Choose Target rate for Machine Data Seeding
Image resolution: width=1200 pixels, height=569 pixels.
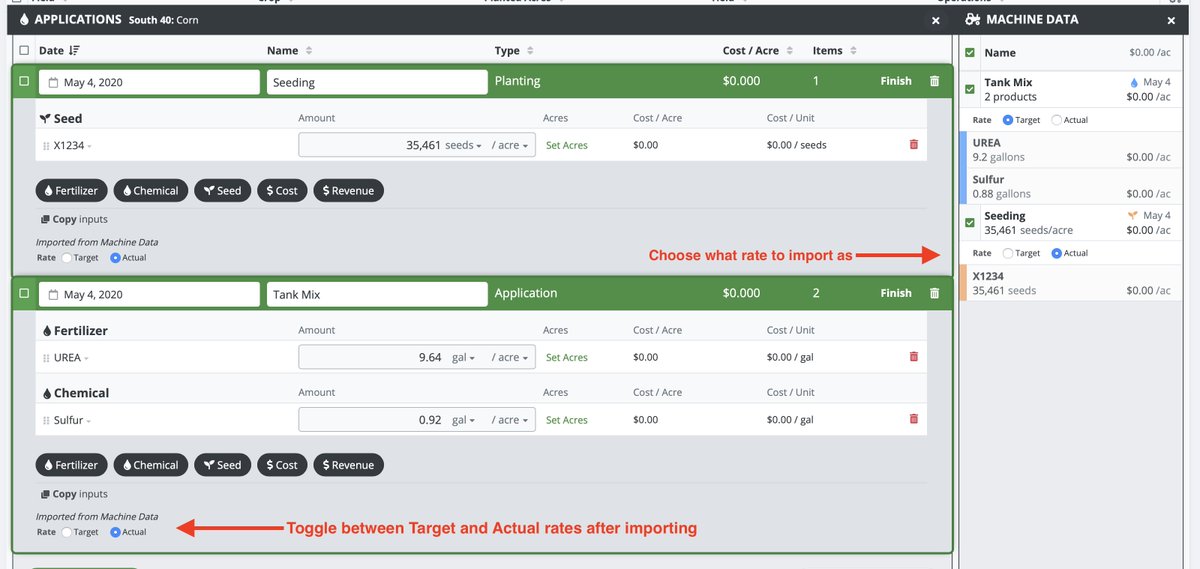pyautogui.click(x=1008, y=253)
